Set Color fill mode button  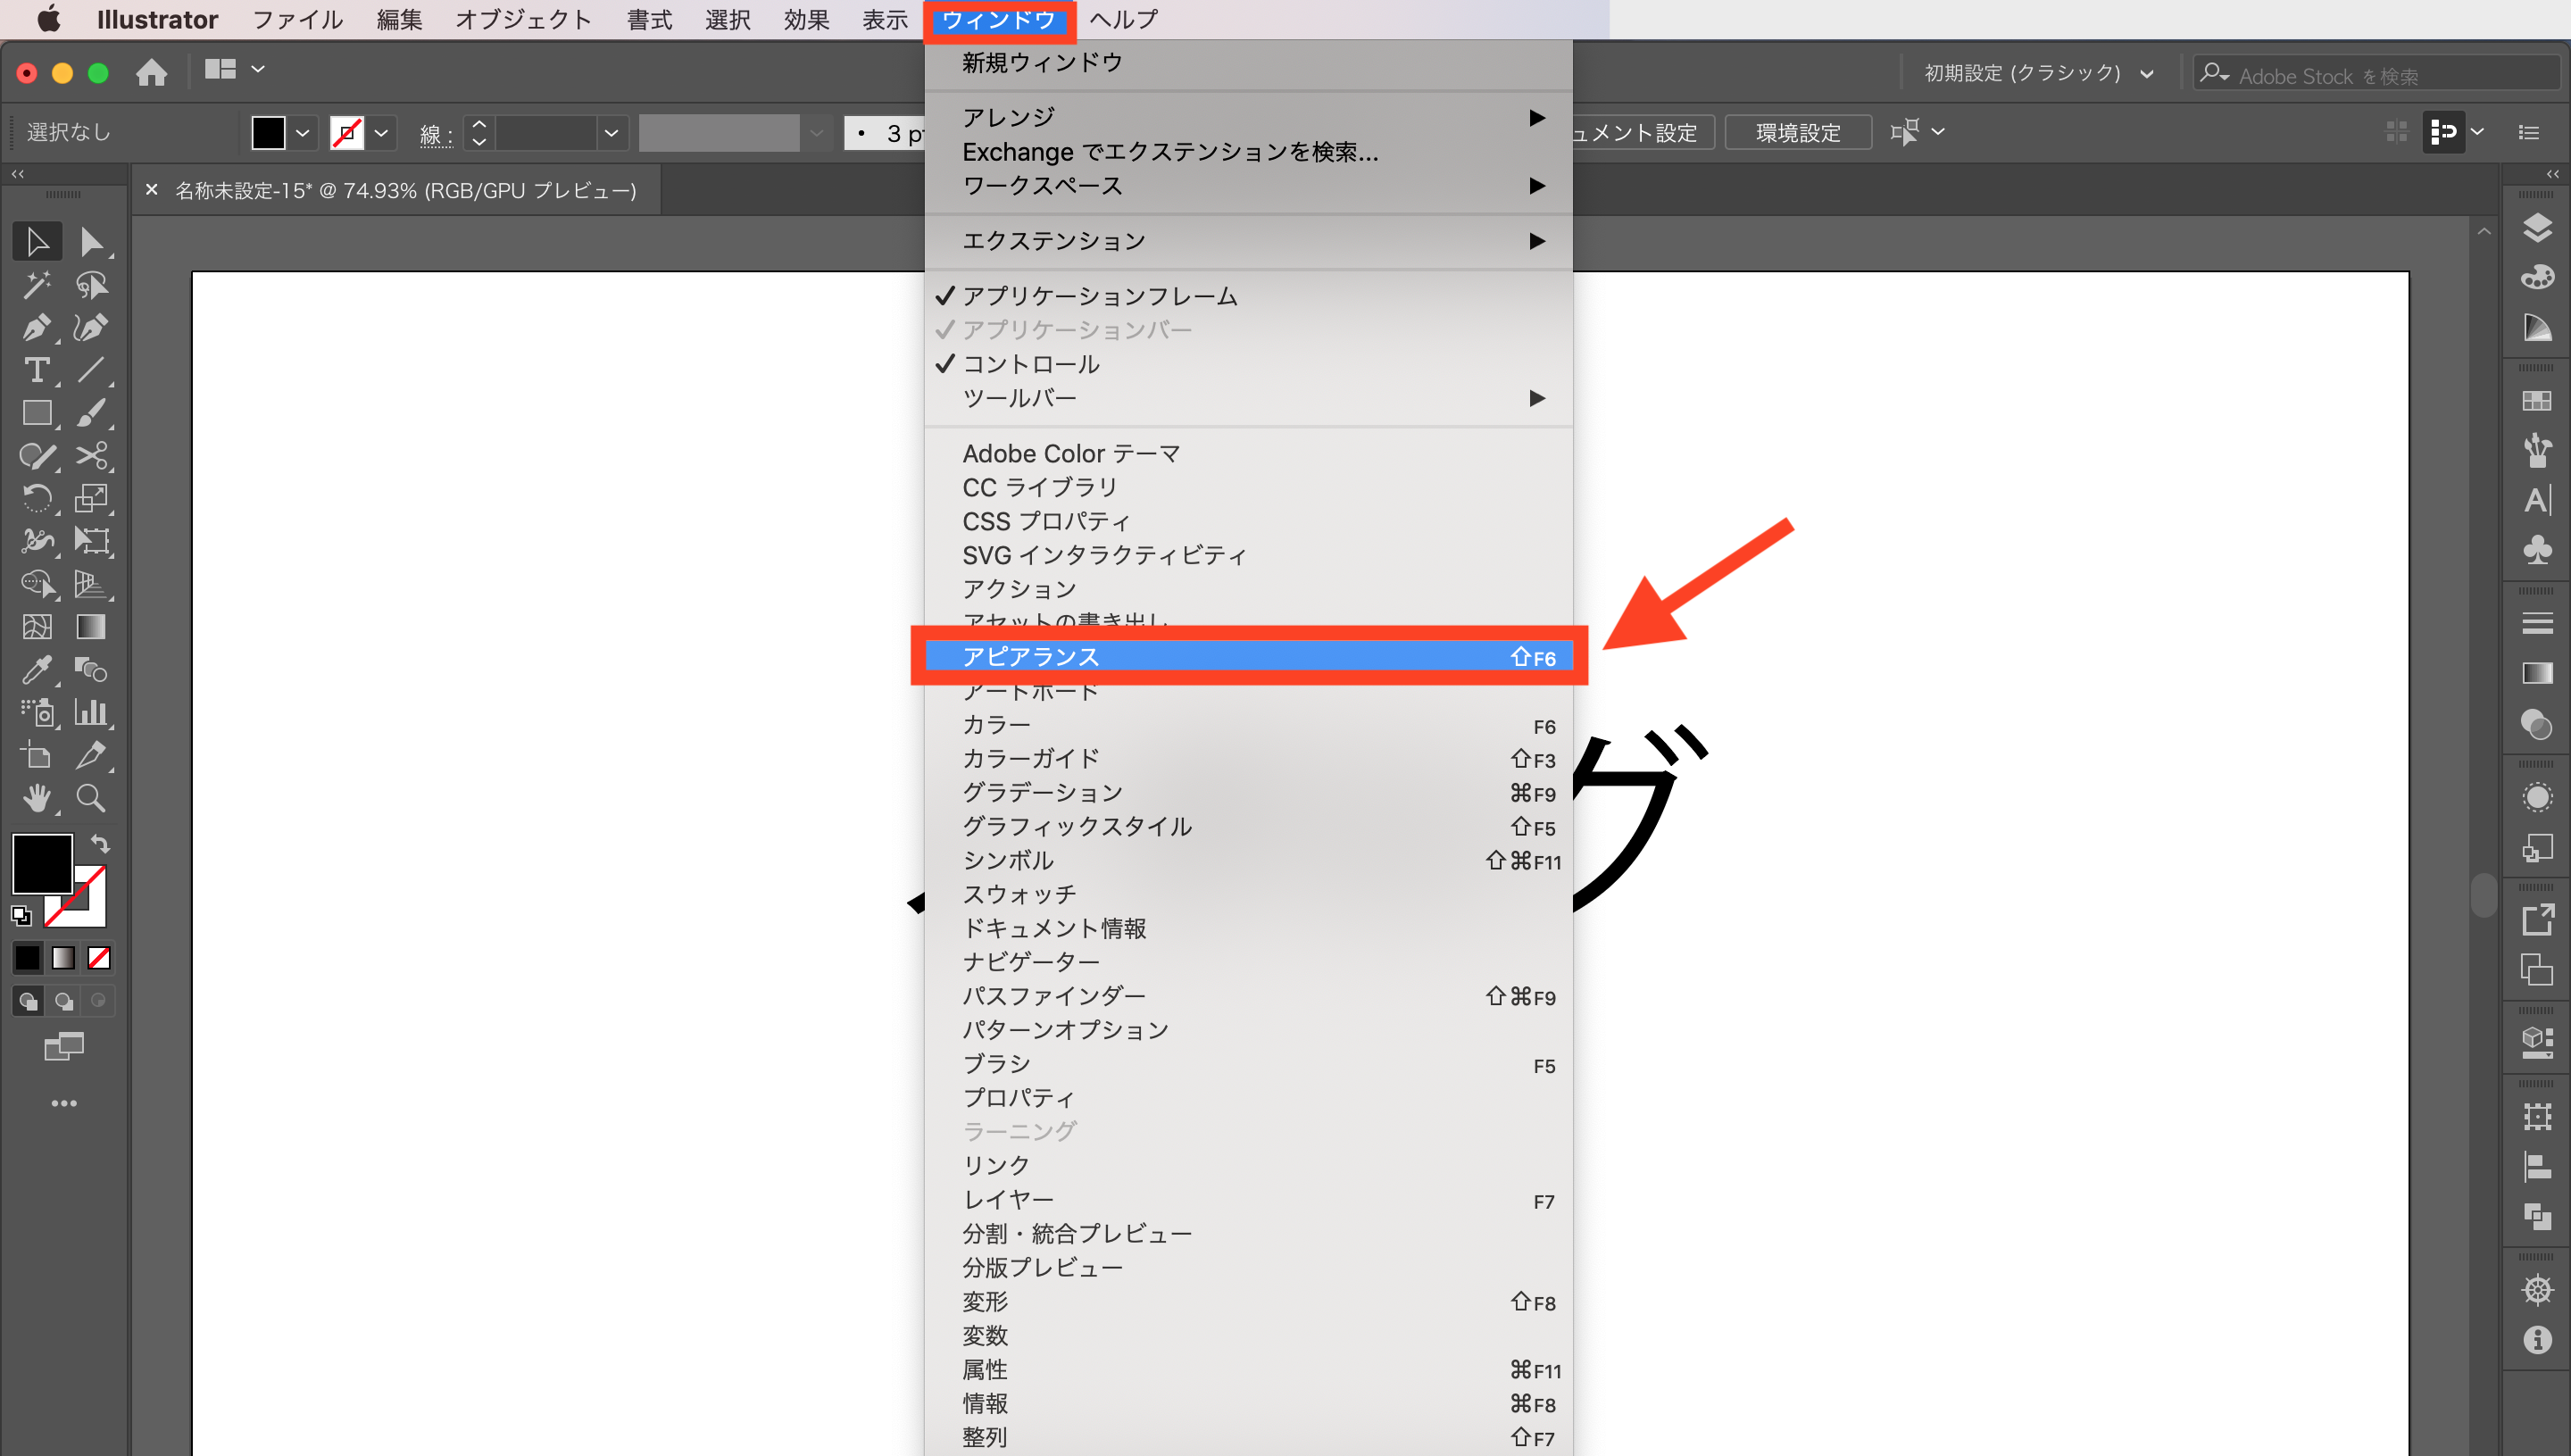[x=27, y=958]
